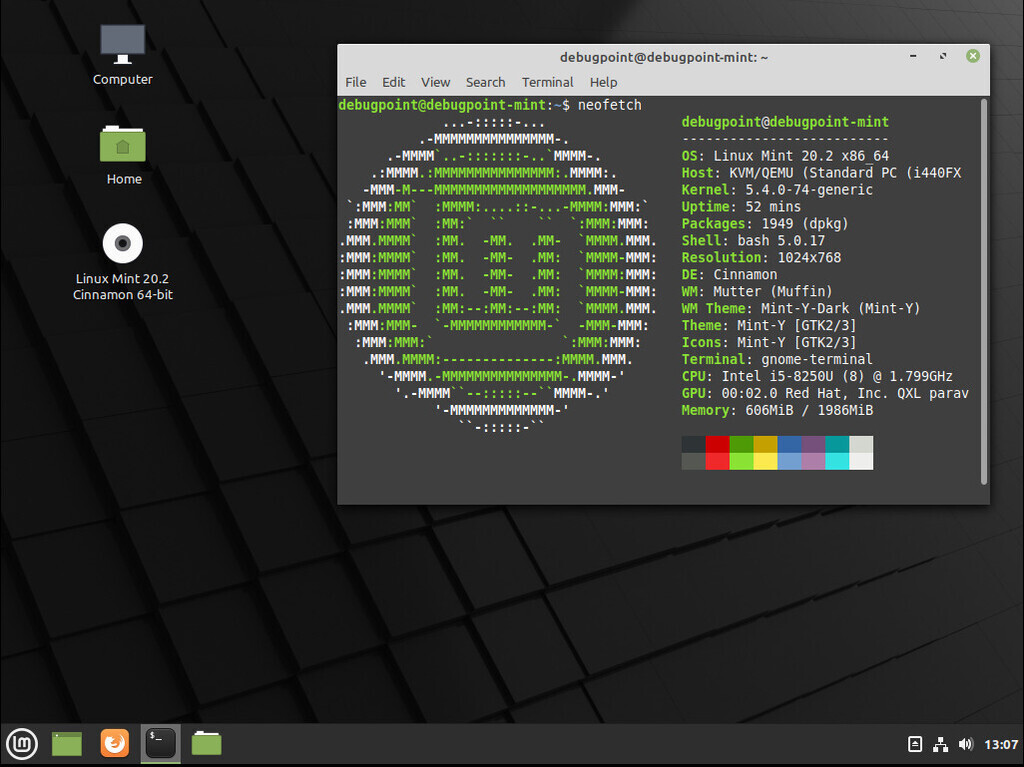The height and width of the screenshot is (767, 1024).
Task: Open the terminal File menu
Action: click(355, 82)
